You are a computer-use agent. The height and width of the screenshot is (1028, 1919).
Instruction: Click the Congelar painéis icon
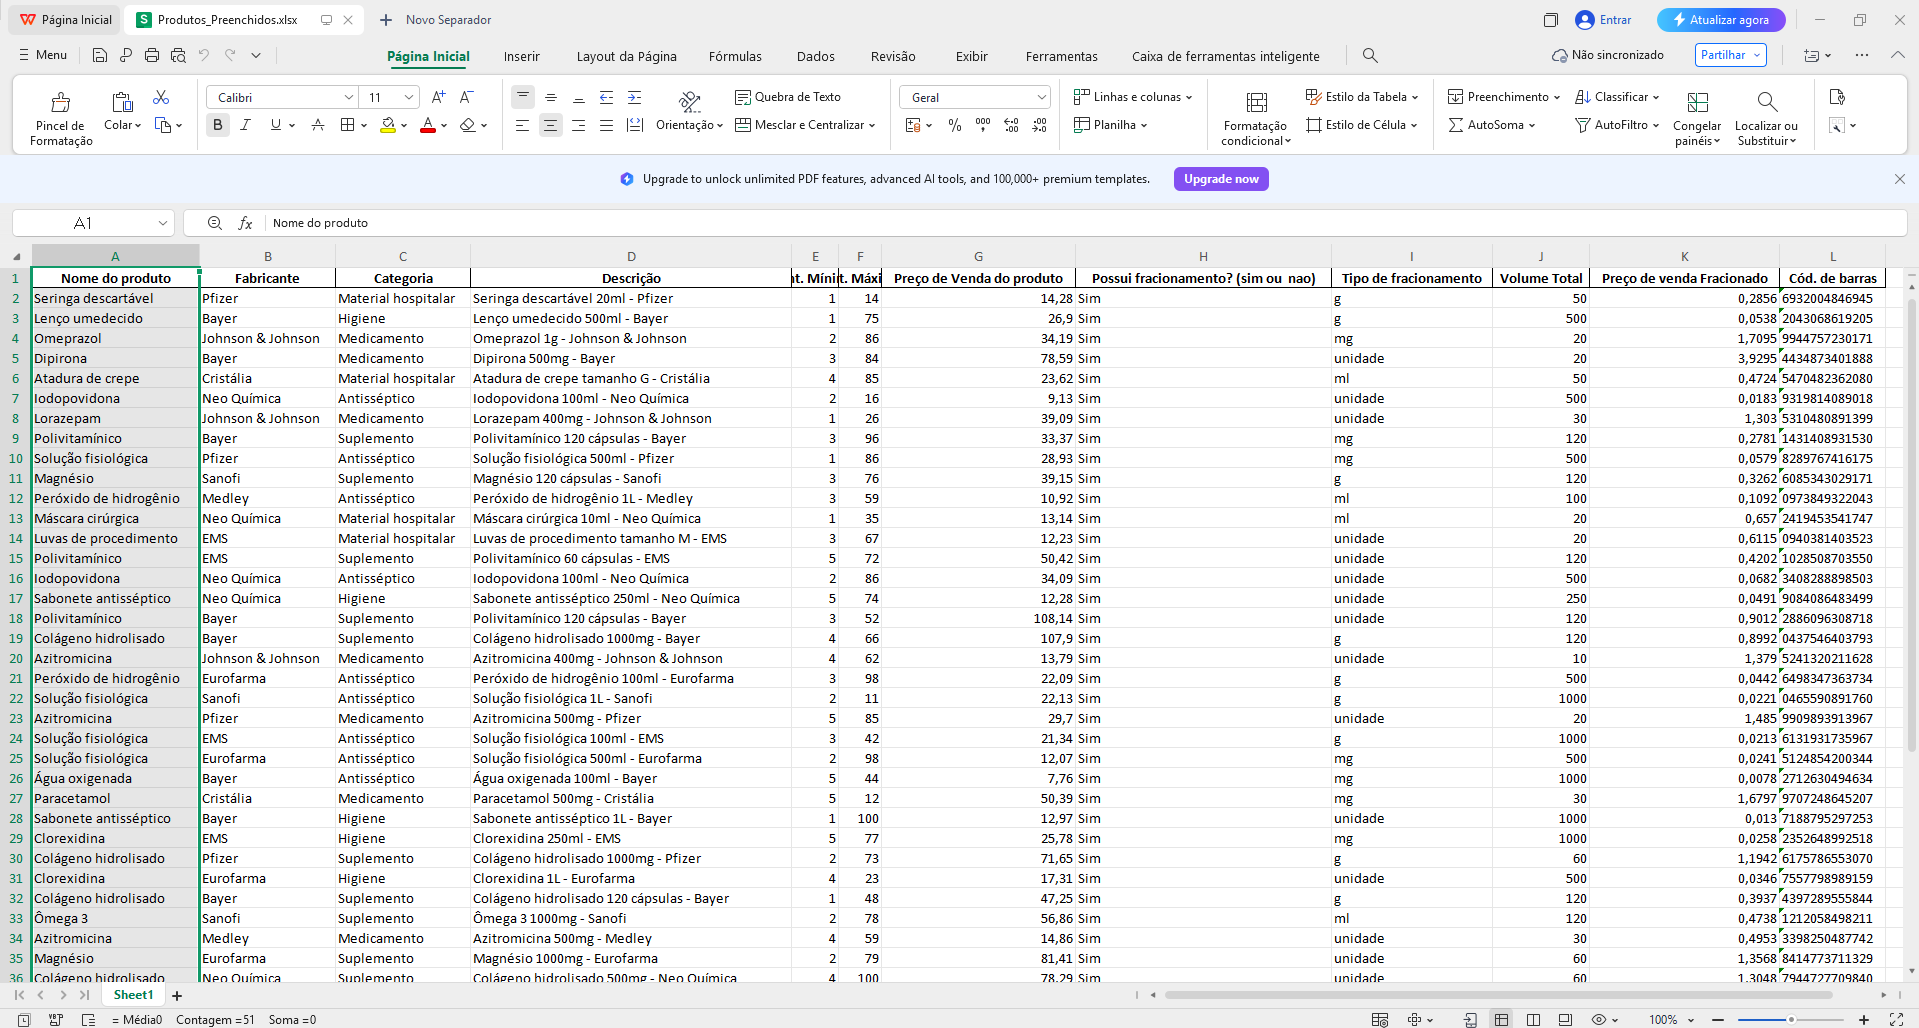[x=1697, y=102]
